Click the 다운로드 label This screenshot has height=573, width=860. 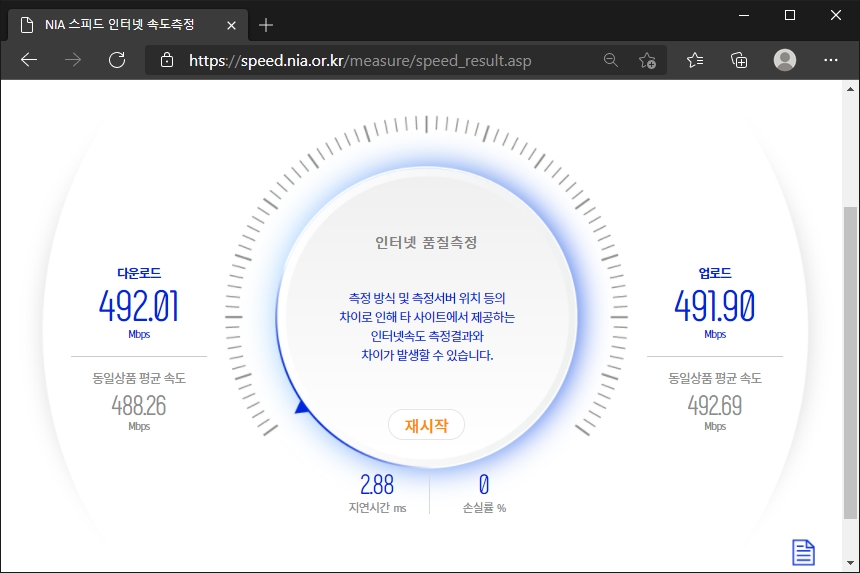click(139, 273)
